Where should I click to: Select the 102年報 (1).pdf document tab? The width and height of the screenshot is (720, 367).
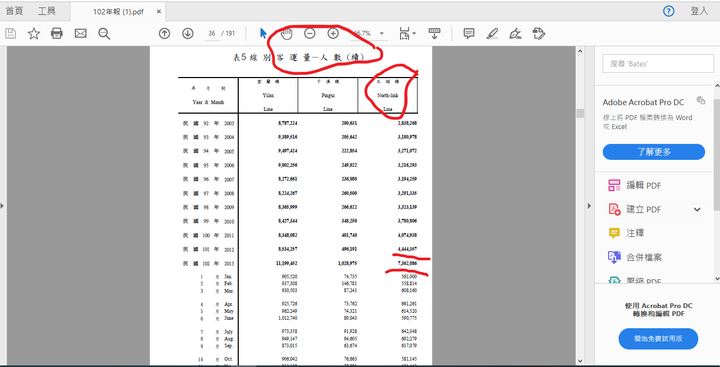click(x=118, y=12)
